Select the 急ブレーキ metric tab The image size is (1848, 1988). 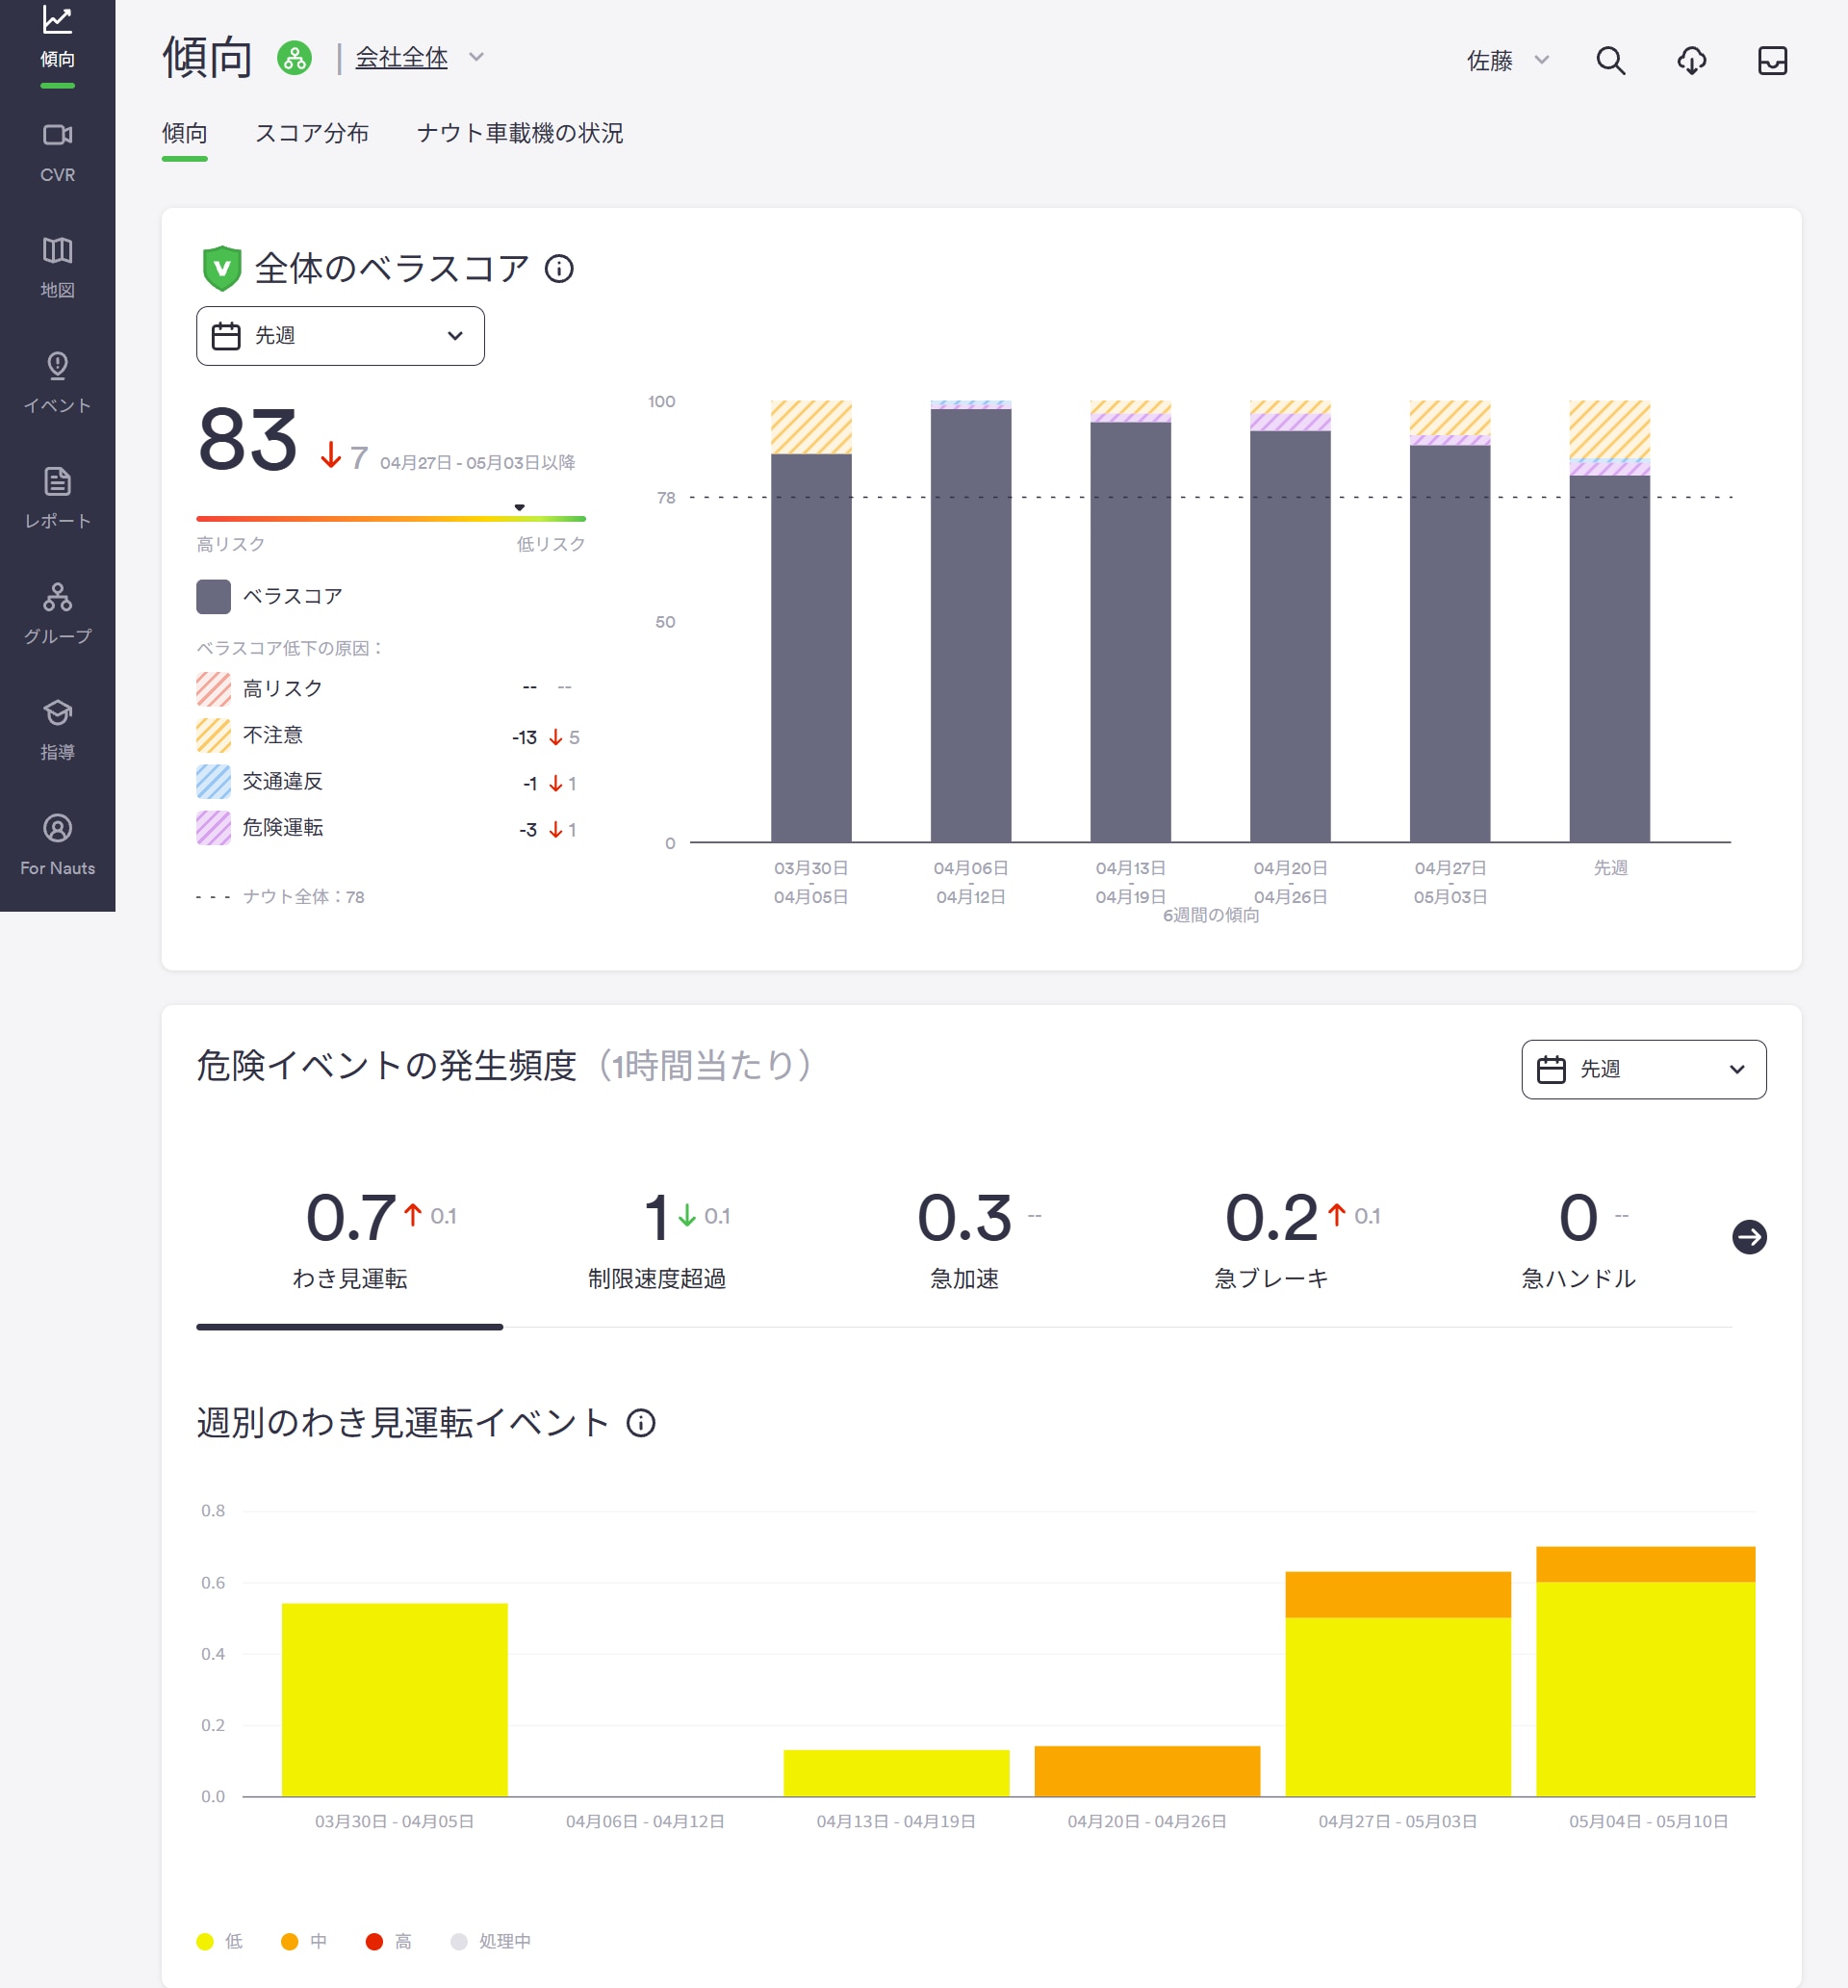(x=1271, y=1240)
